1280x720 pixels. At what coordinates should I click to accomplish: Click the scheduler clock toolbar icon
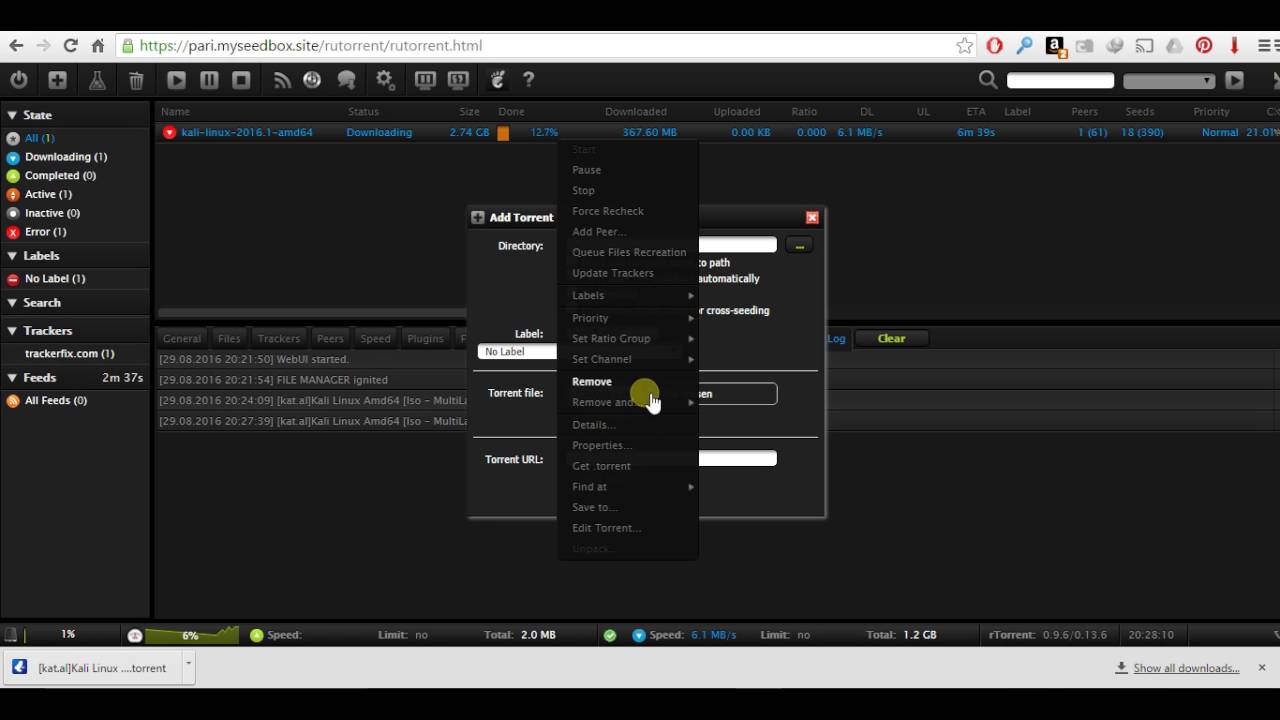coord(312,80)
